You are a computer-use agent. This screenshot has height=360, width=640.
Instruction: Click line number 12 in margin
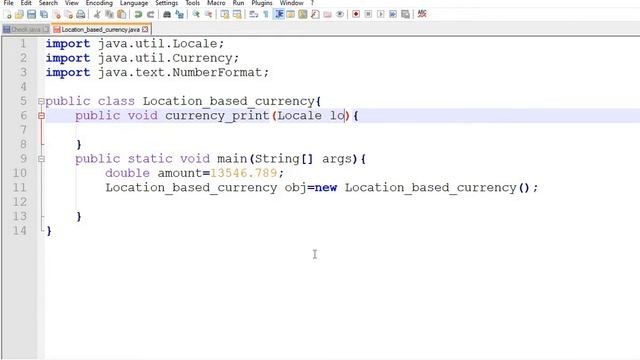(x=19, y=202)
